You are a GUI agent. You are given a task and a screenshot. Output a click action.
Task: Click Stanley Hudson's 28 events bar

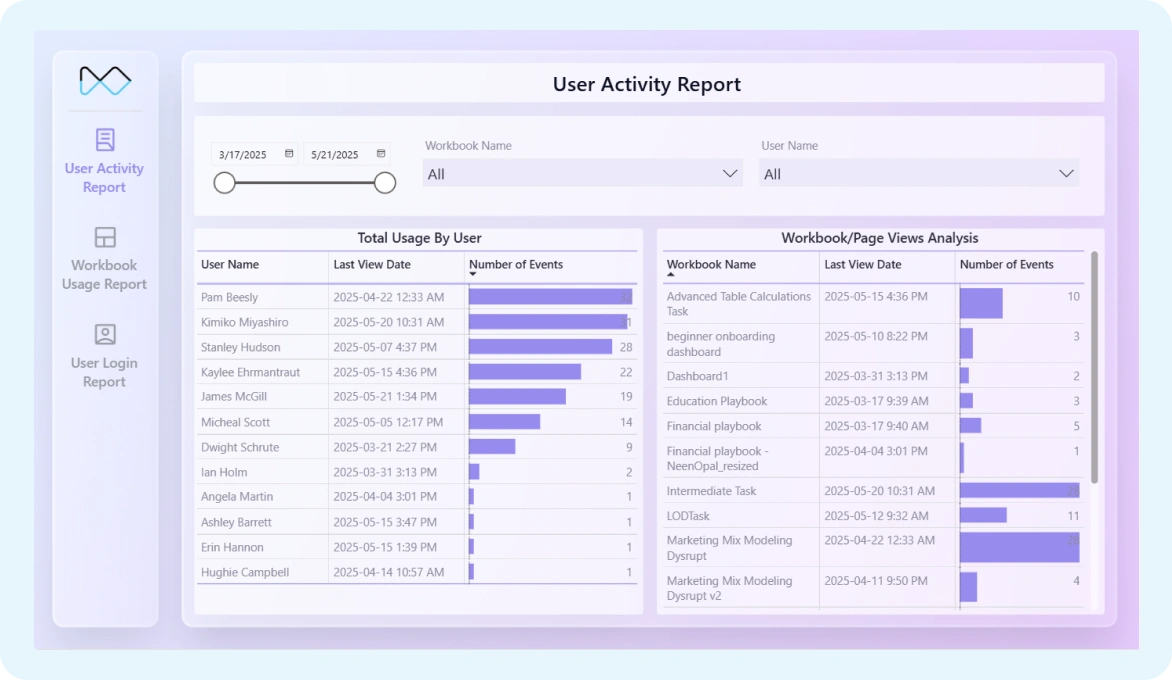tap(540, 347)
